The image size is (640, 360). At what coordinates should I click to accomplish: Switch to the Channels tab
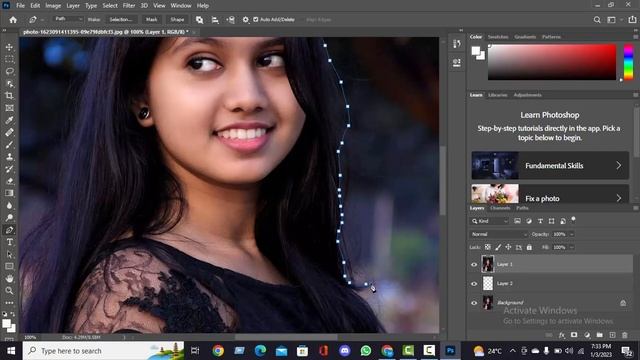click(x=500, y=208)
